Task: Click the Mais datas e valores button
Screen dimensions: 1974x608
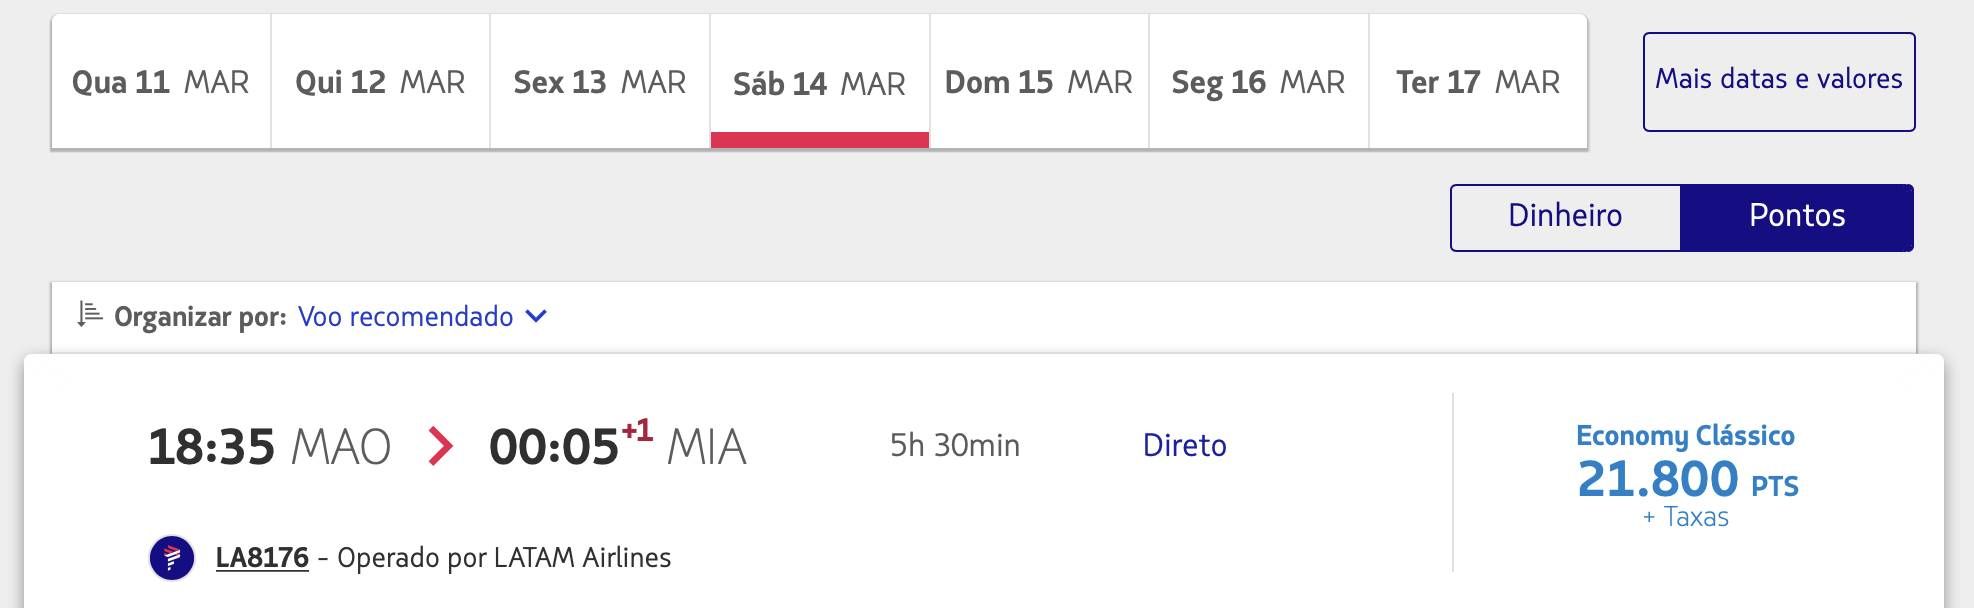Action: click(1779, 82)
